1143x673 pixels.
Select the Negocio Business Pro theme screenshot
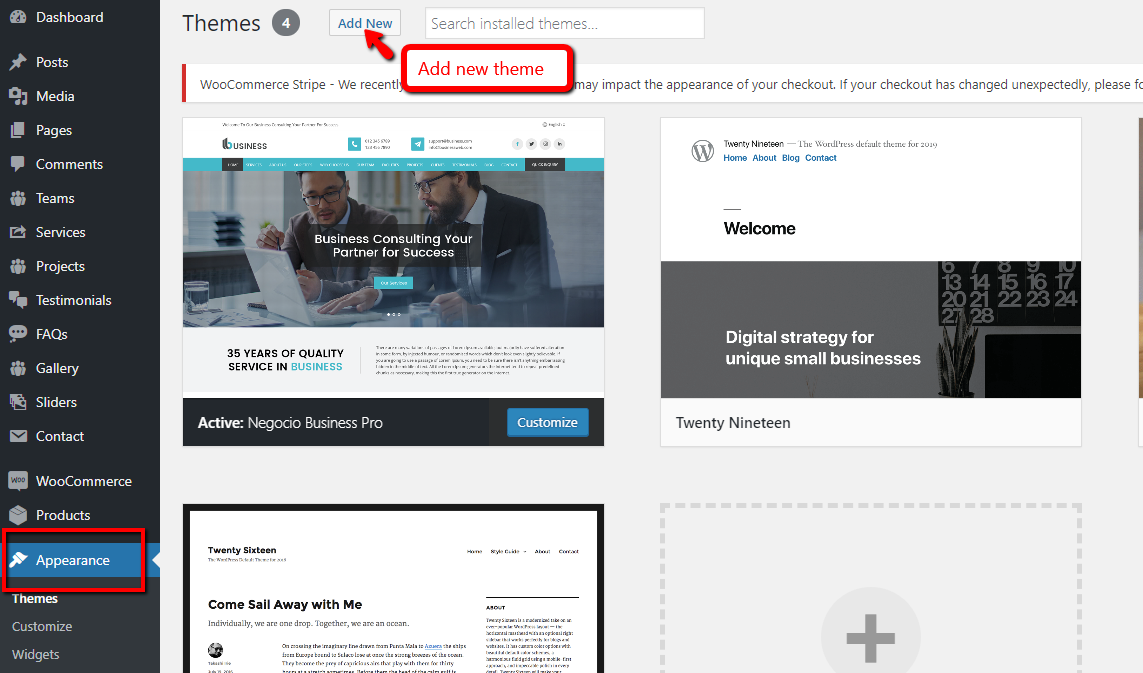point(394,257)
